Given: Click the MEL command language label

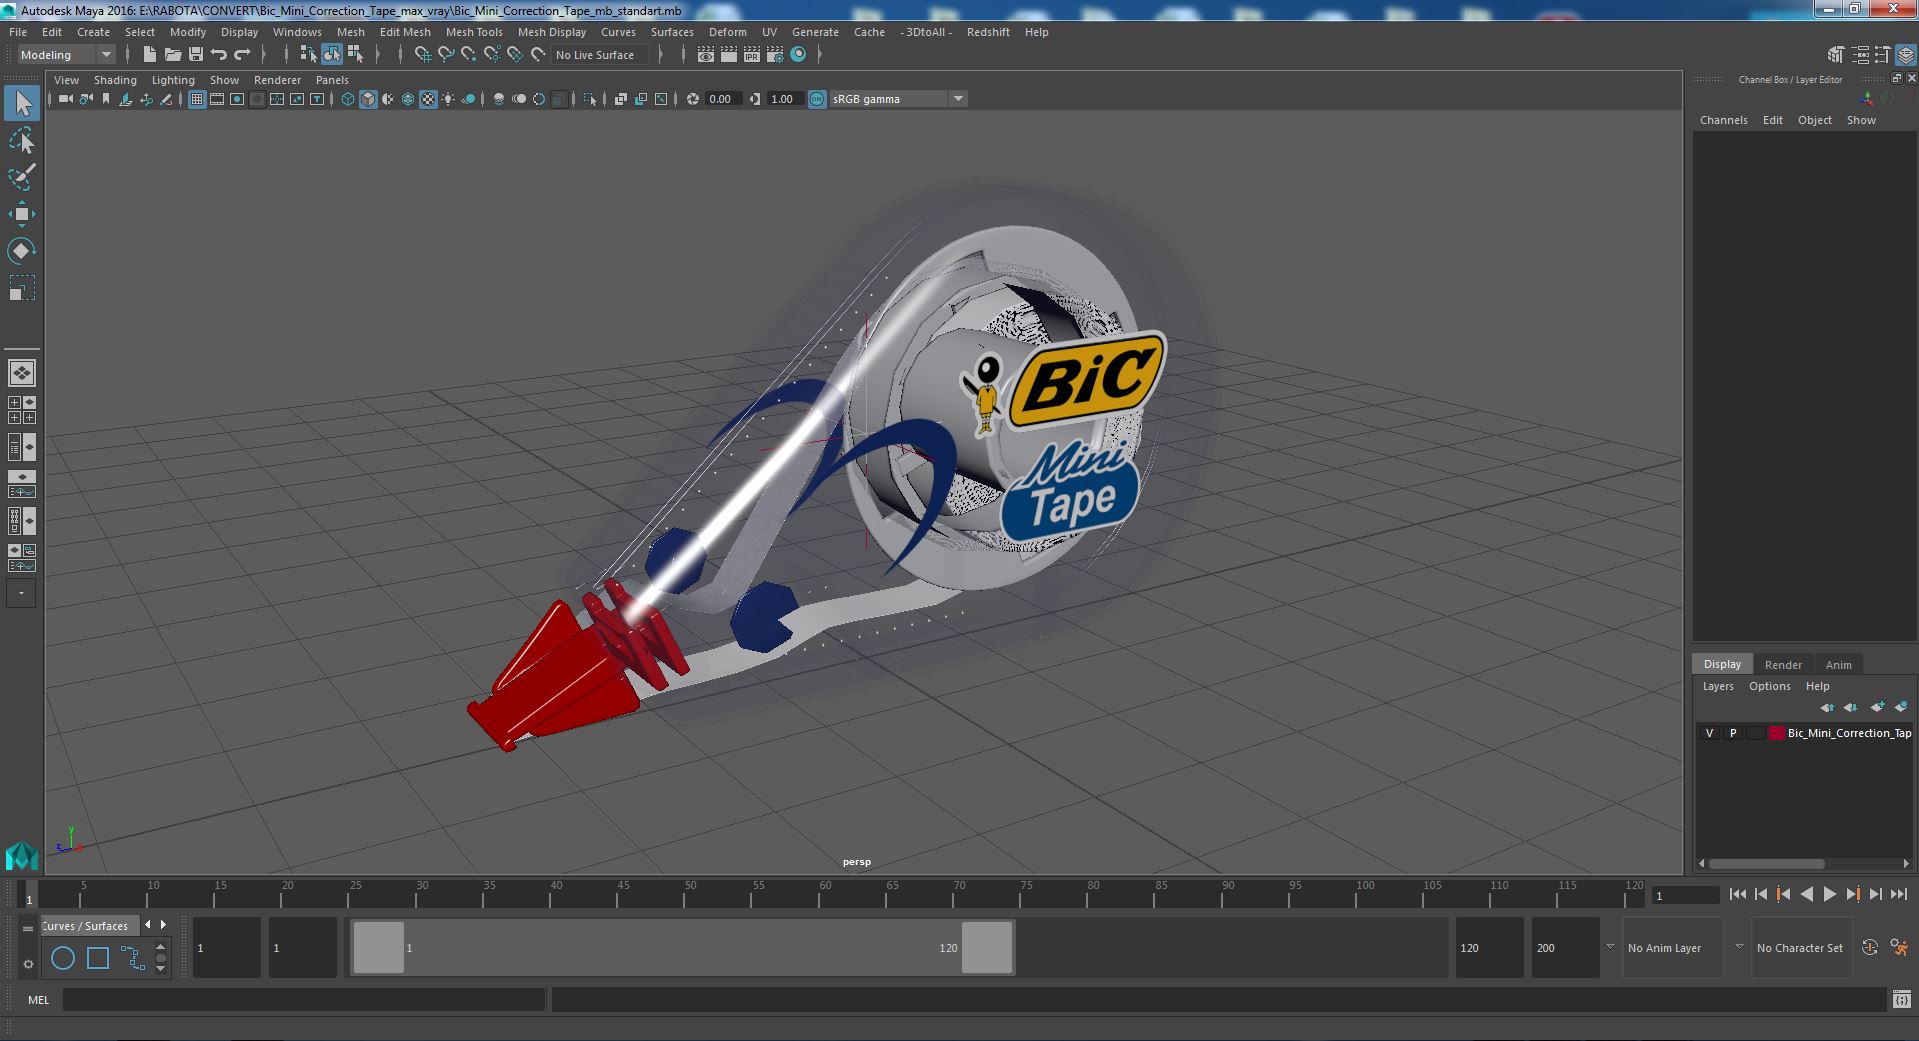Looking at the screenshot, I should [x=38, y=1000].
